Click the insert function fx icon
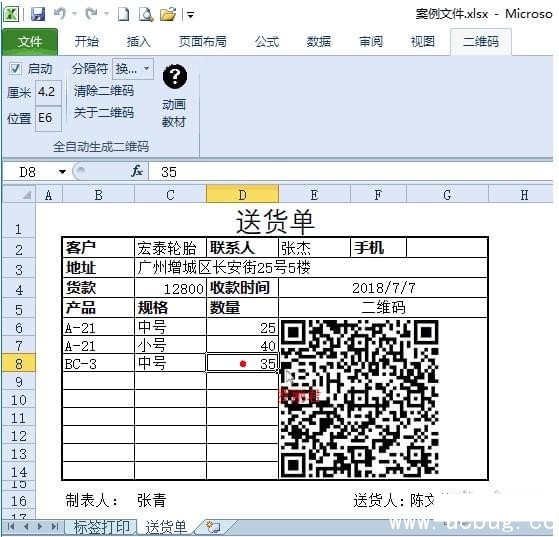 137,172
